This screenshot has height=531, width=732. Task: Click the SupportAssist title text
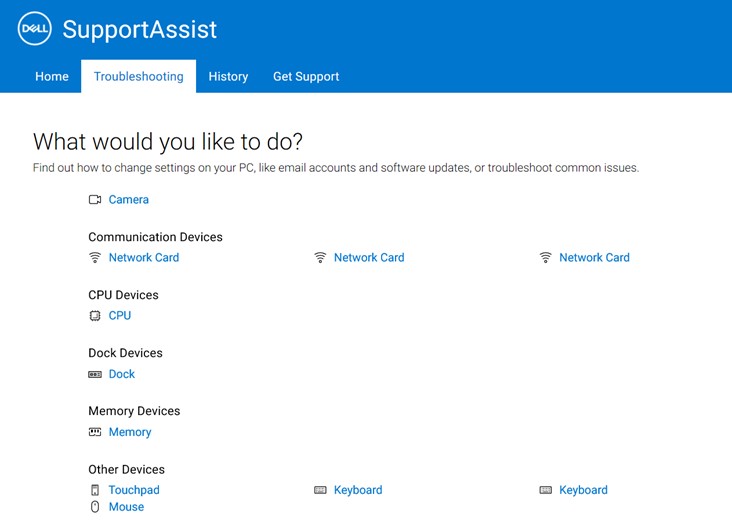[140, 29]
